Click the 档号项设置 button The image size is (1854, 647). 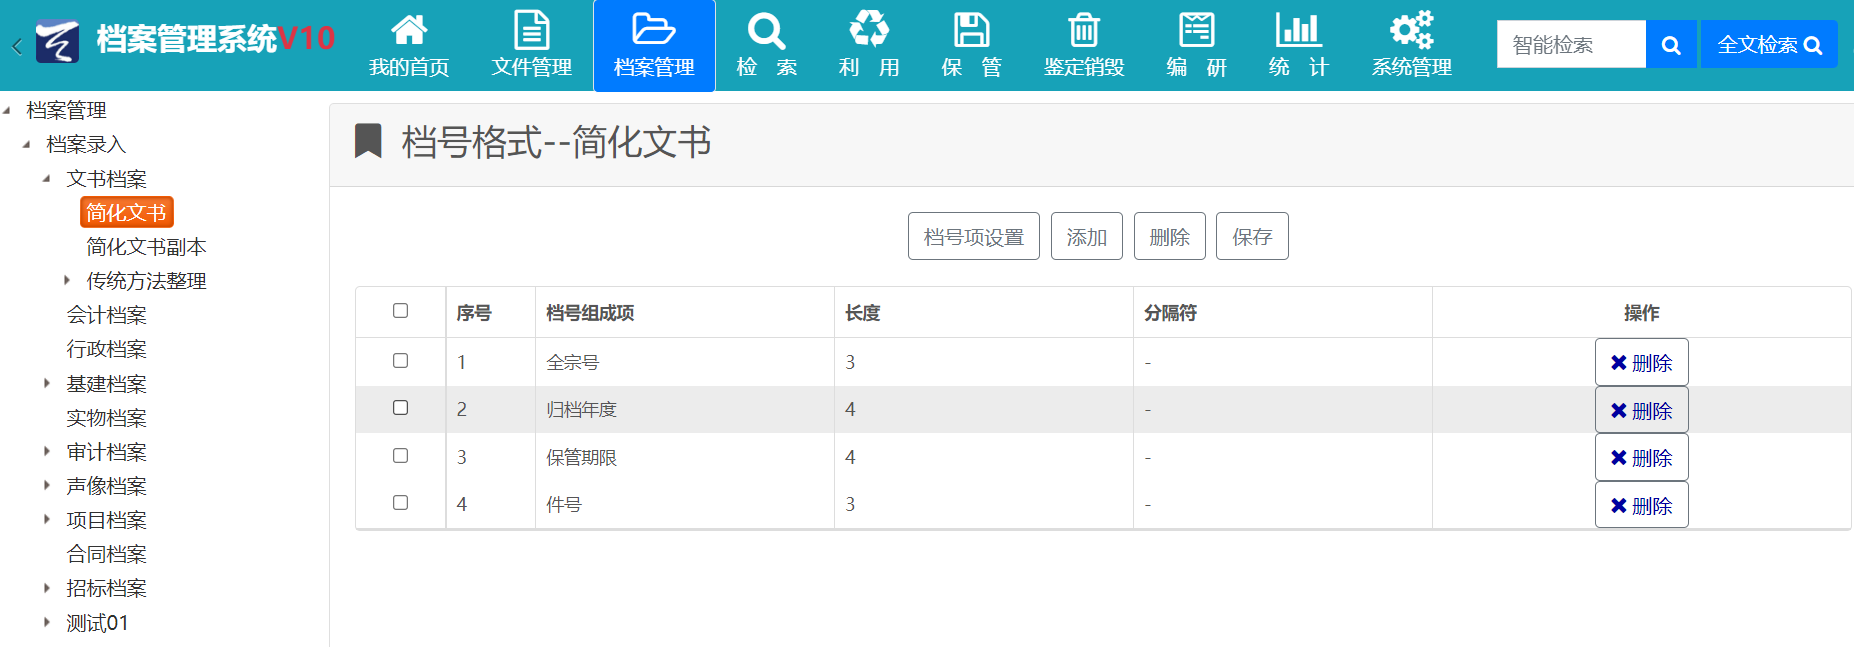point(973,237)
